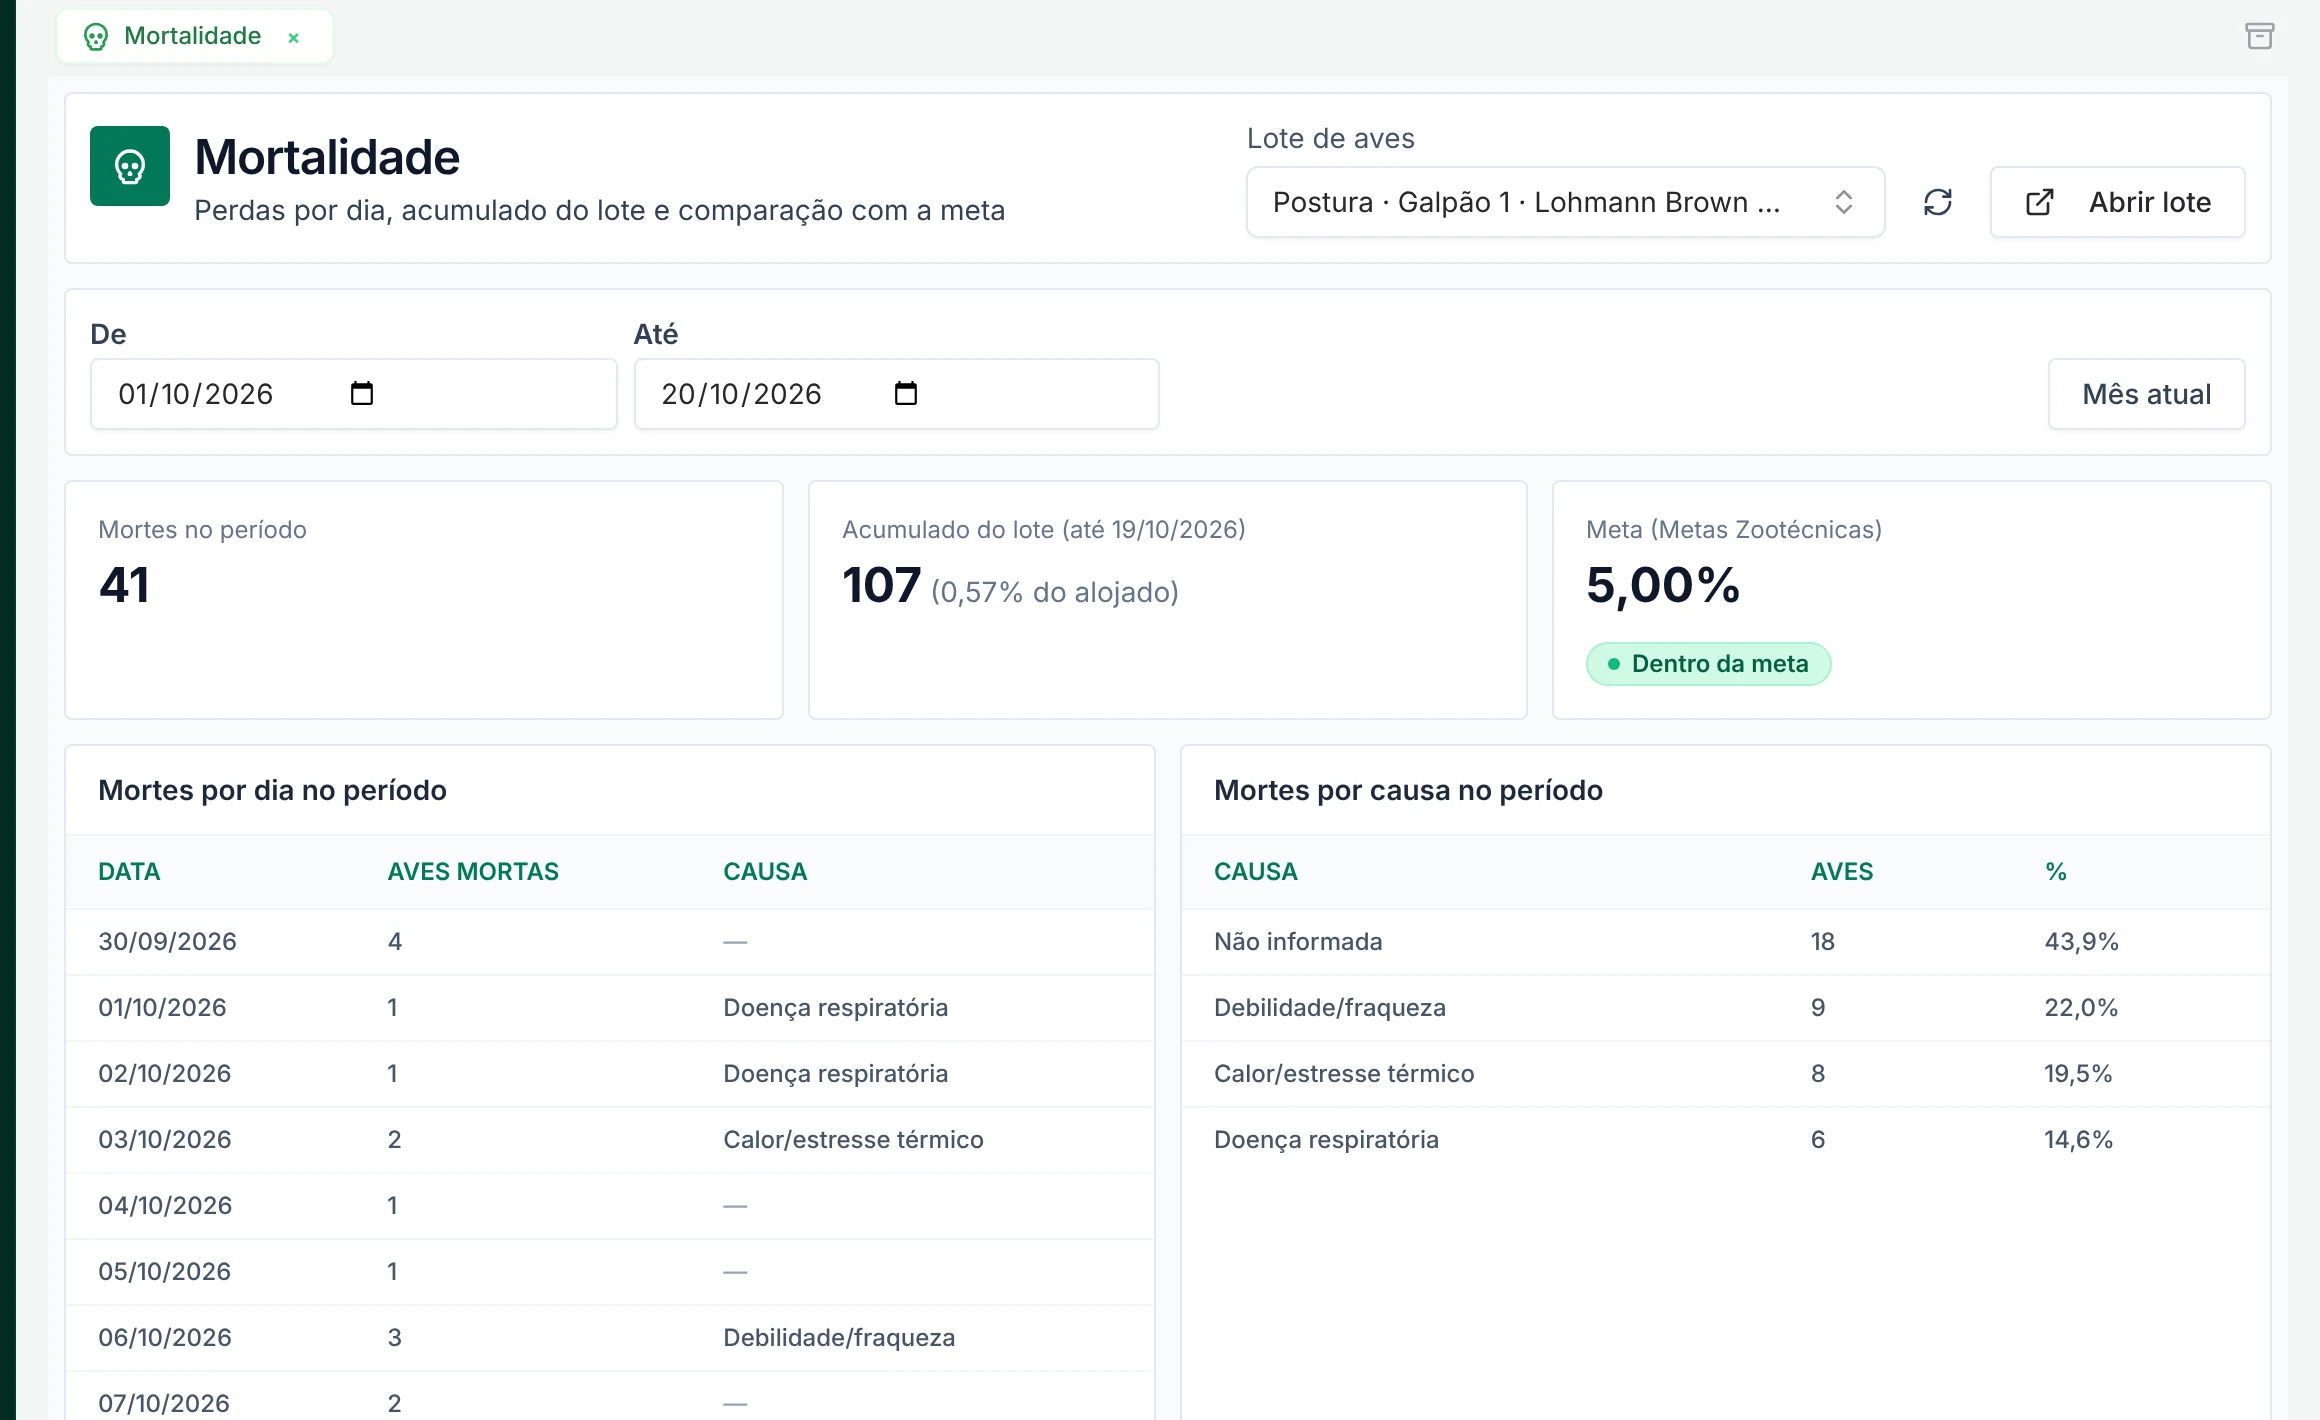Viewport: 2320px width, 1420px height.
Task: Click the 5,00% meta value
Action: [1662, 585]
